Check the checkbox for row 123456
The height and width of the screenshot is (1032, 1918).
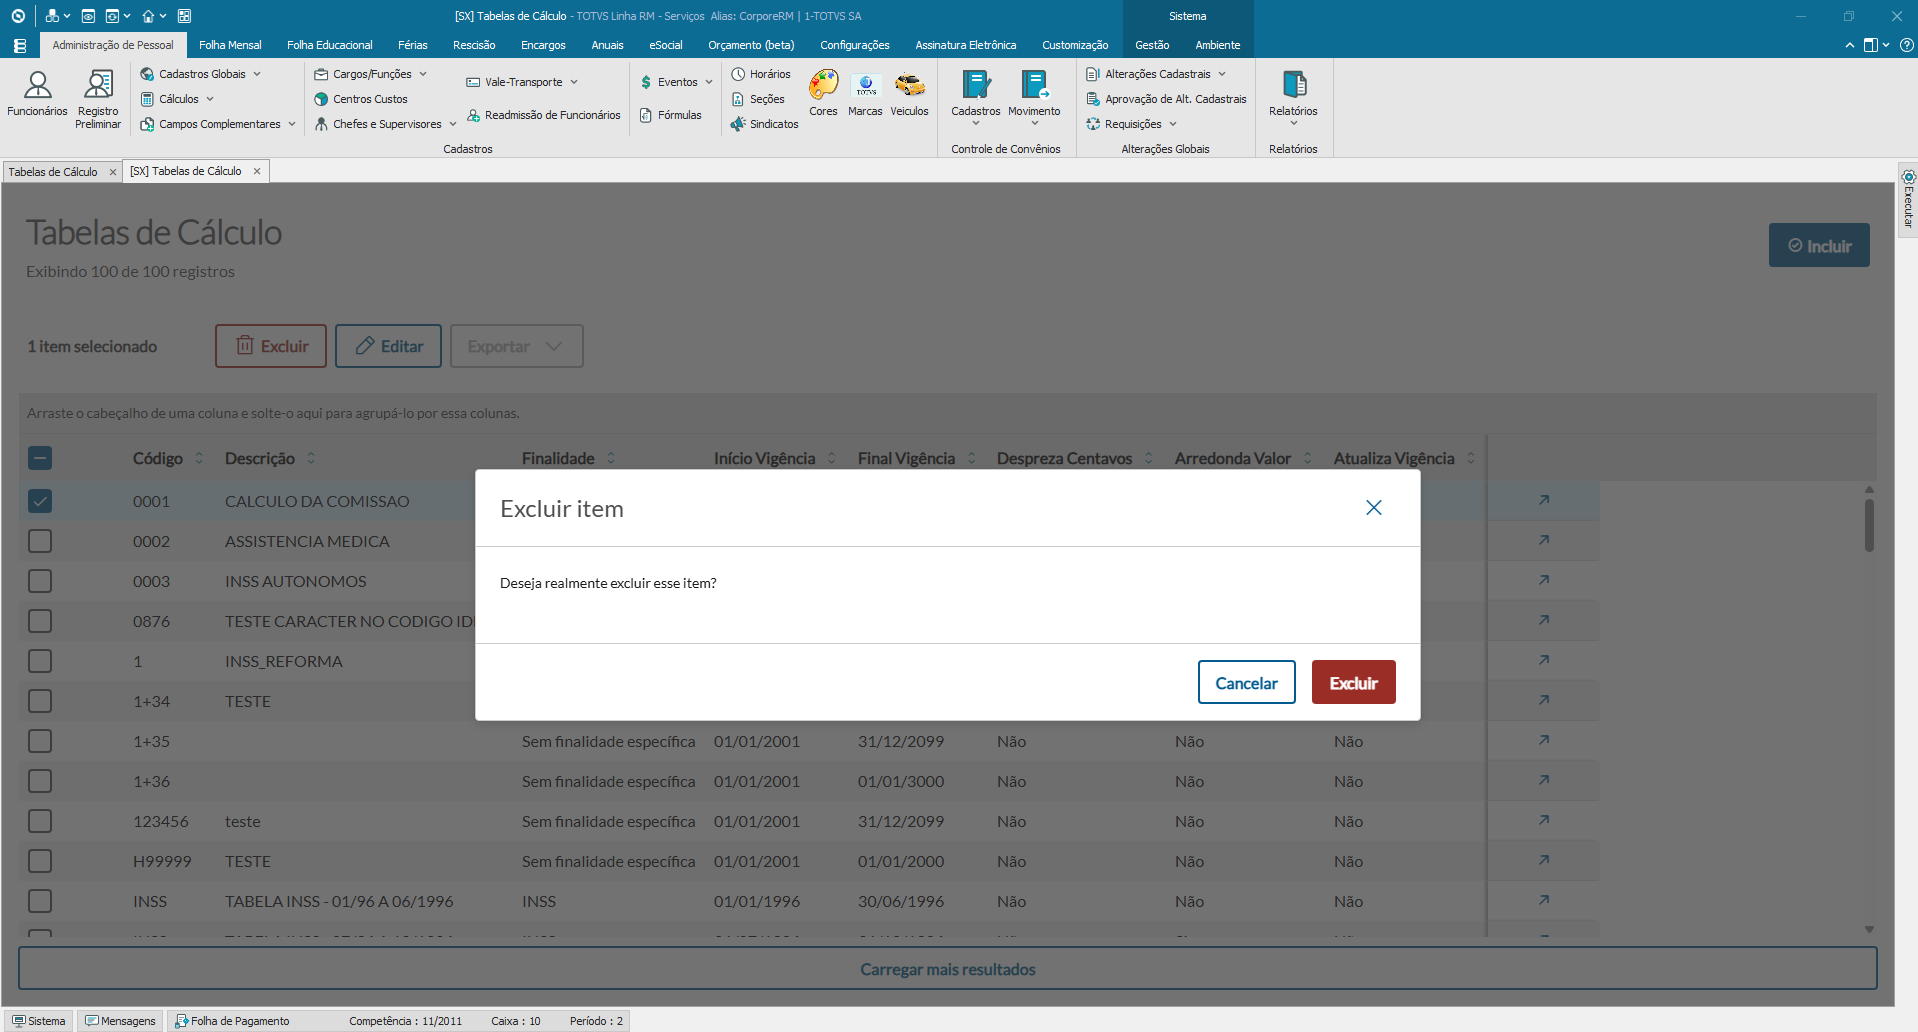pyautogui.click(x=40, y=821)
